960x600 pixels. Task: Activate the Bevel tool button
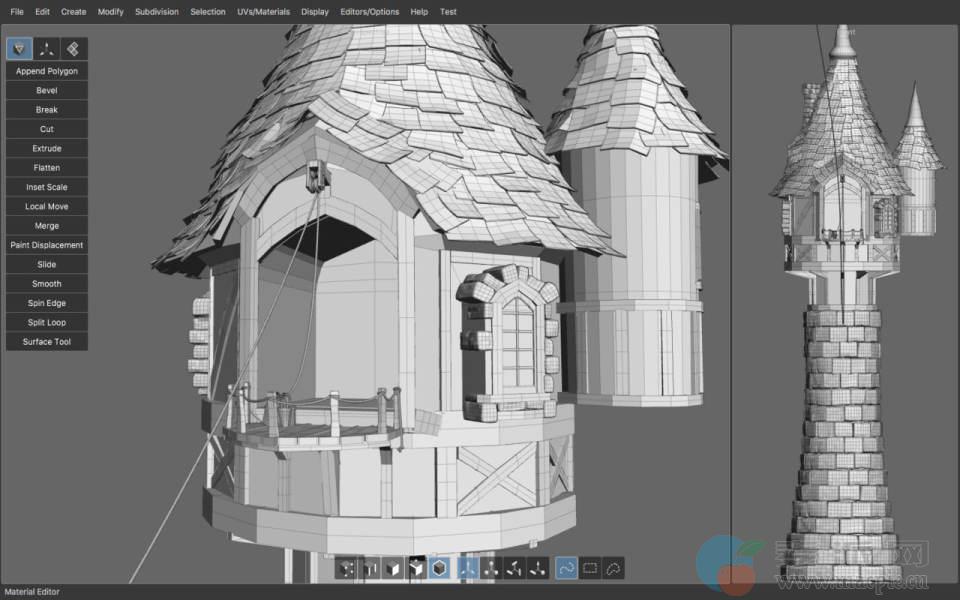47,90
